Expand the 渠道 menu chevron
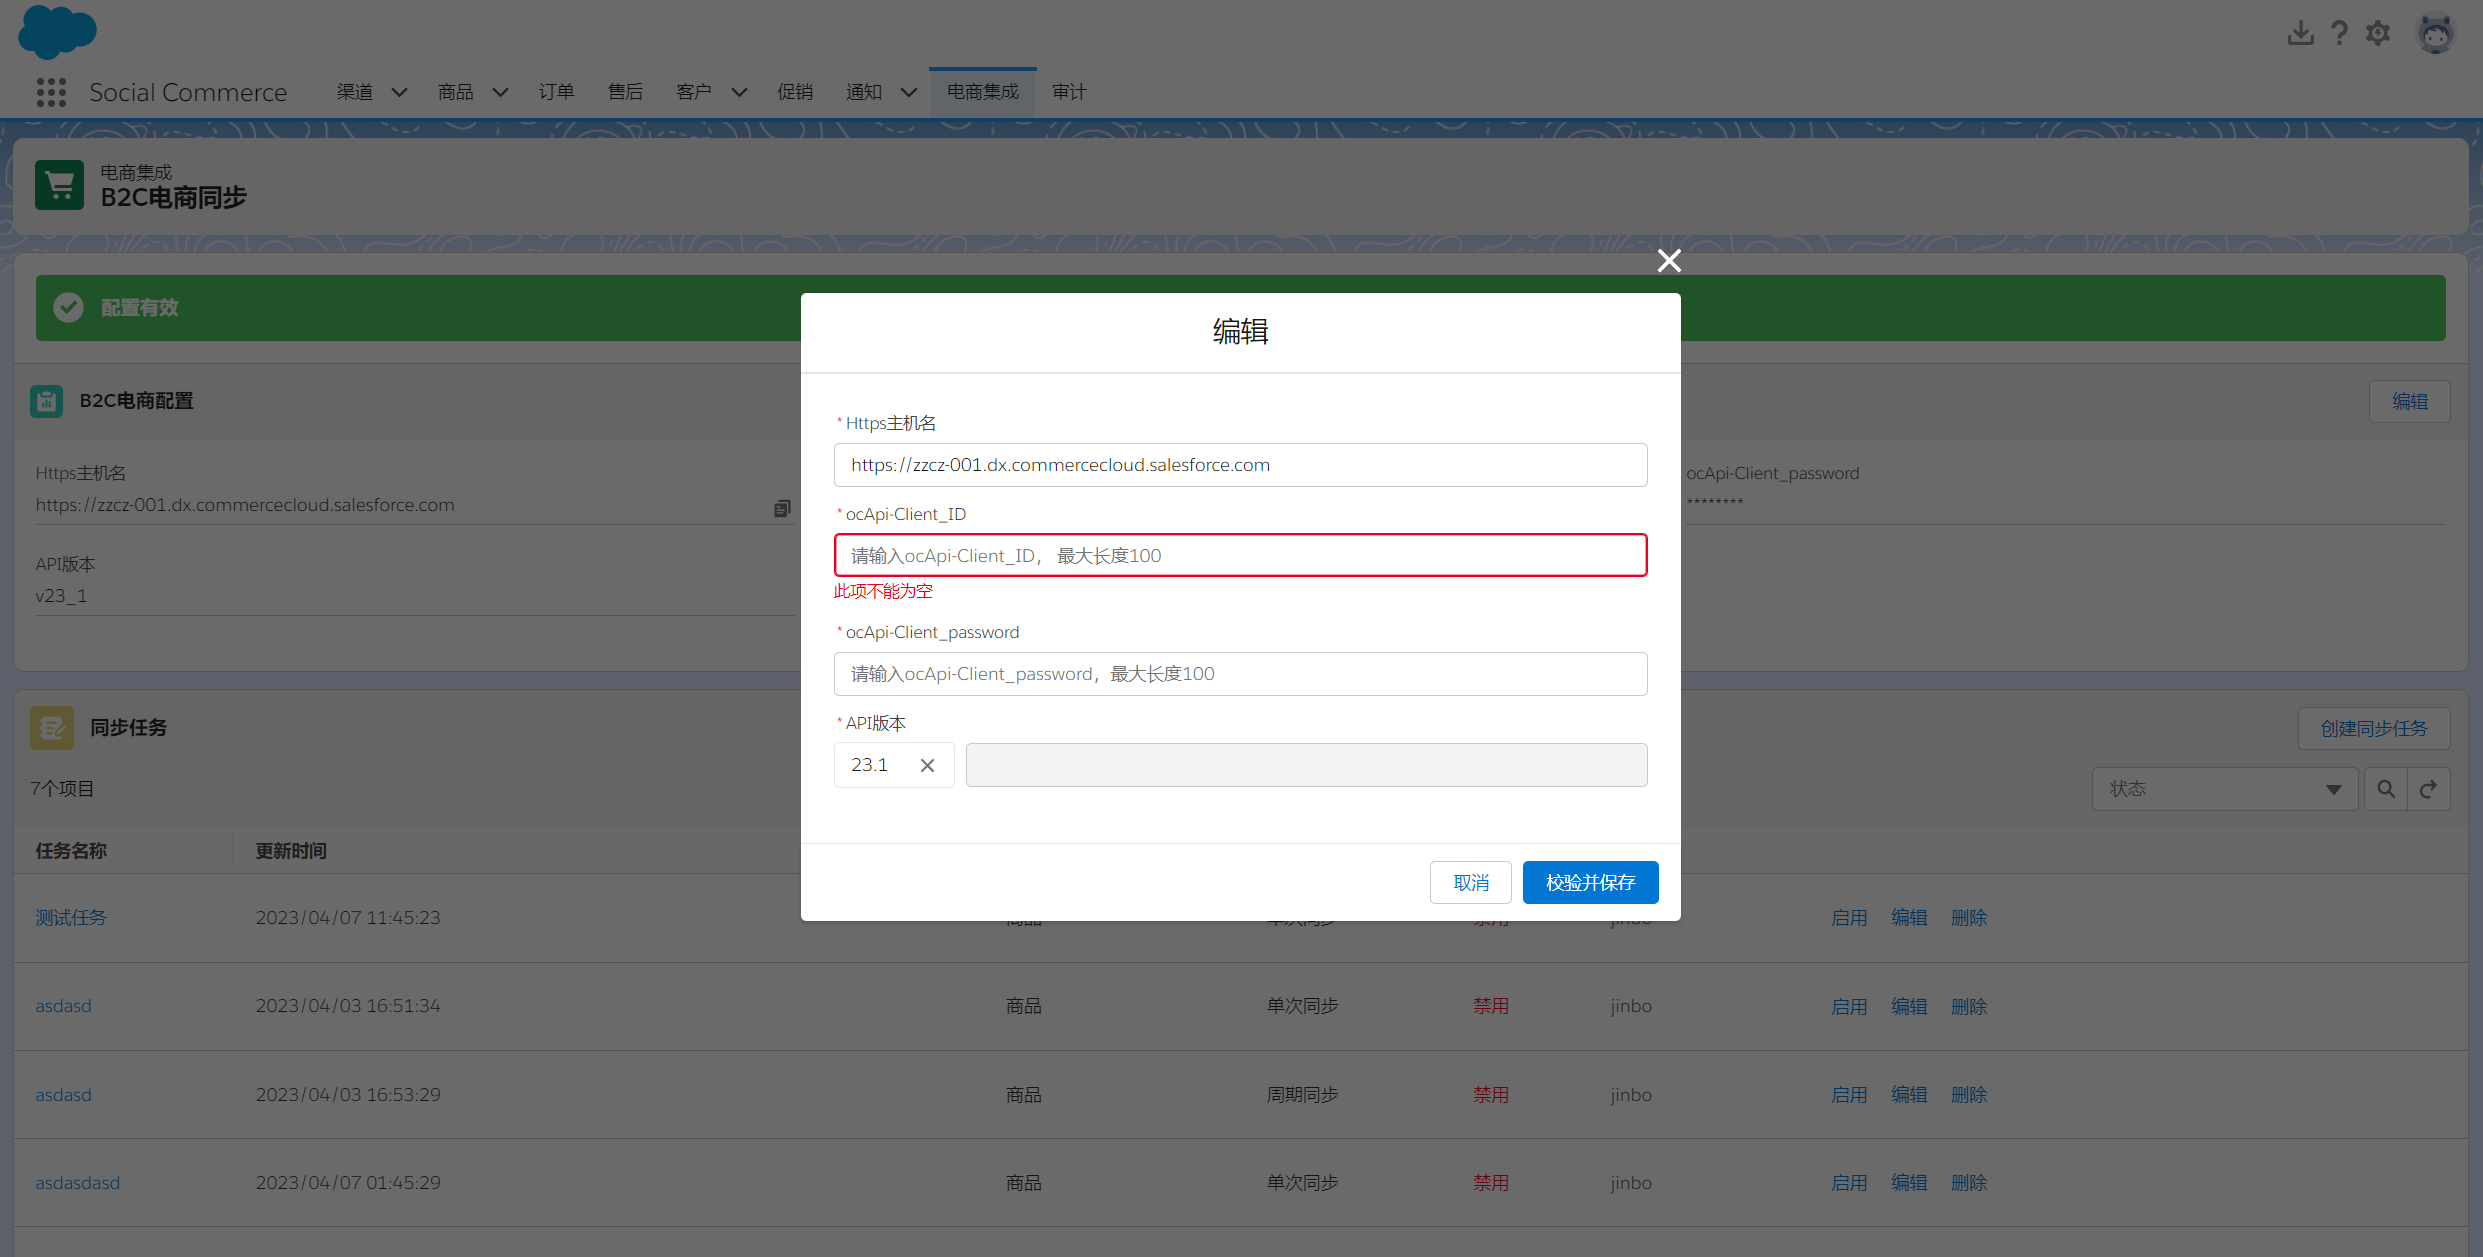Screen dimensions: 2483x1257 399,92
